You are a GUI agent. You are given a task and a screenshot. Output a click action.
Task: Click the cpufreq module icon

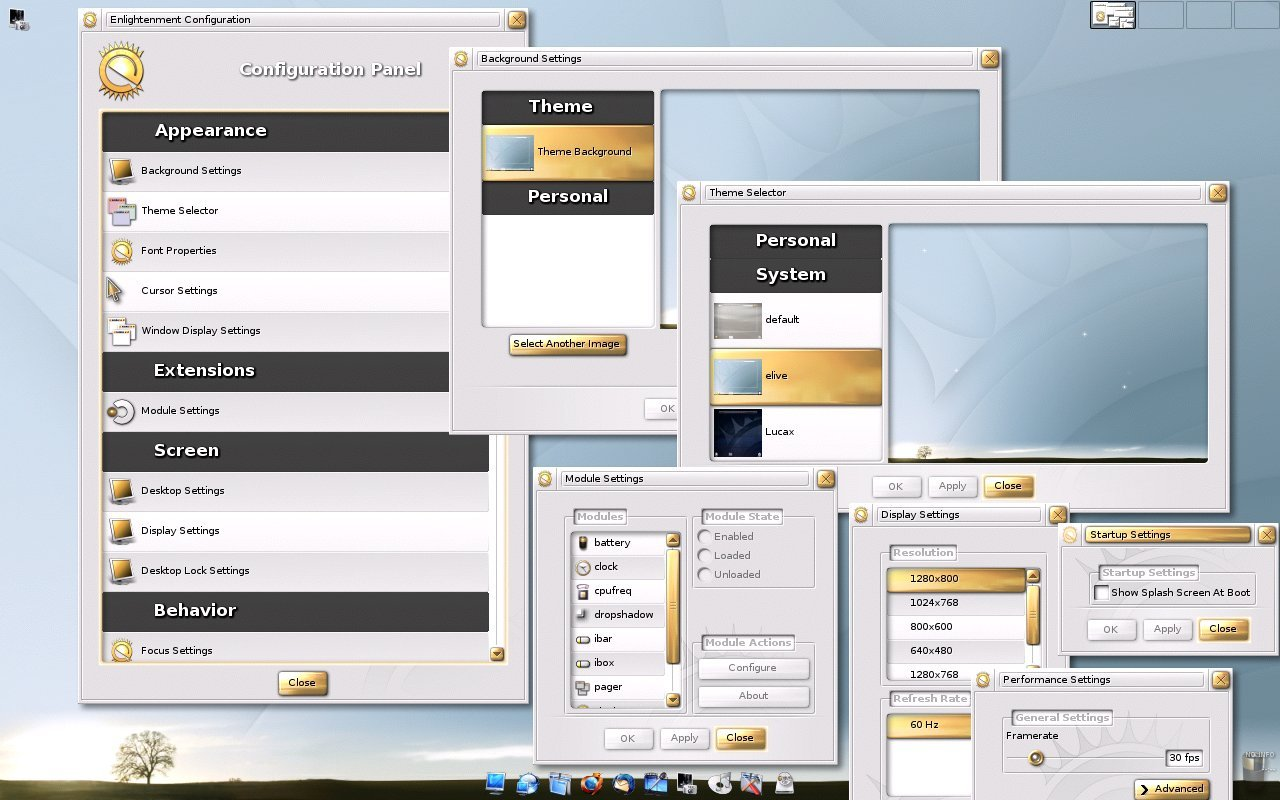tap(584, 591)
